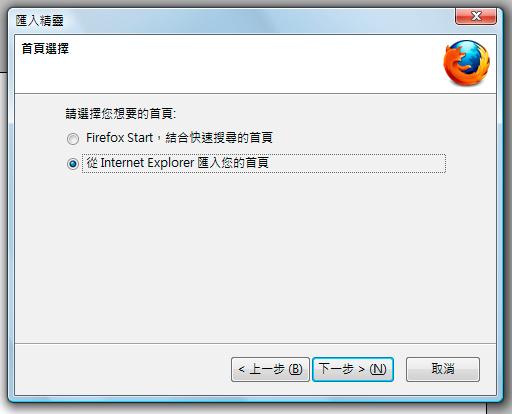The height and width of the screenshot is (414, 512).
Task: Click the 匯入精靈 title bar text
Action: point(40,21)
